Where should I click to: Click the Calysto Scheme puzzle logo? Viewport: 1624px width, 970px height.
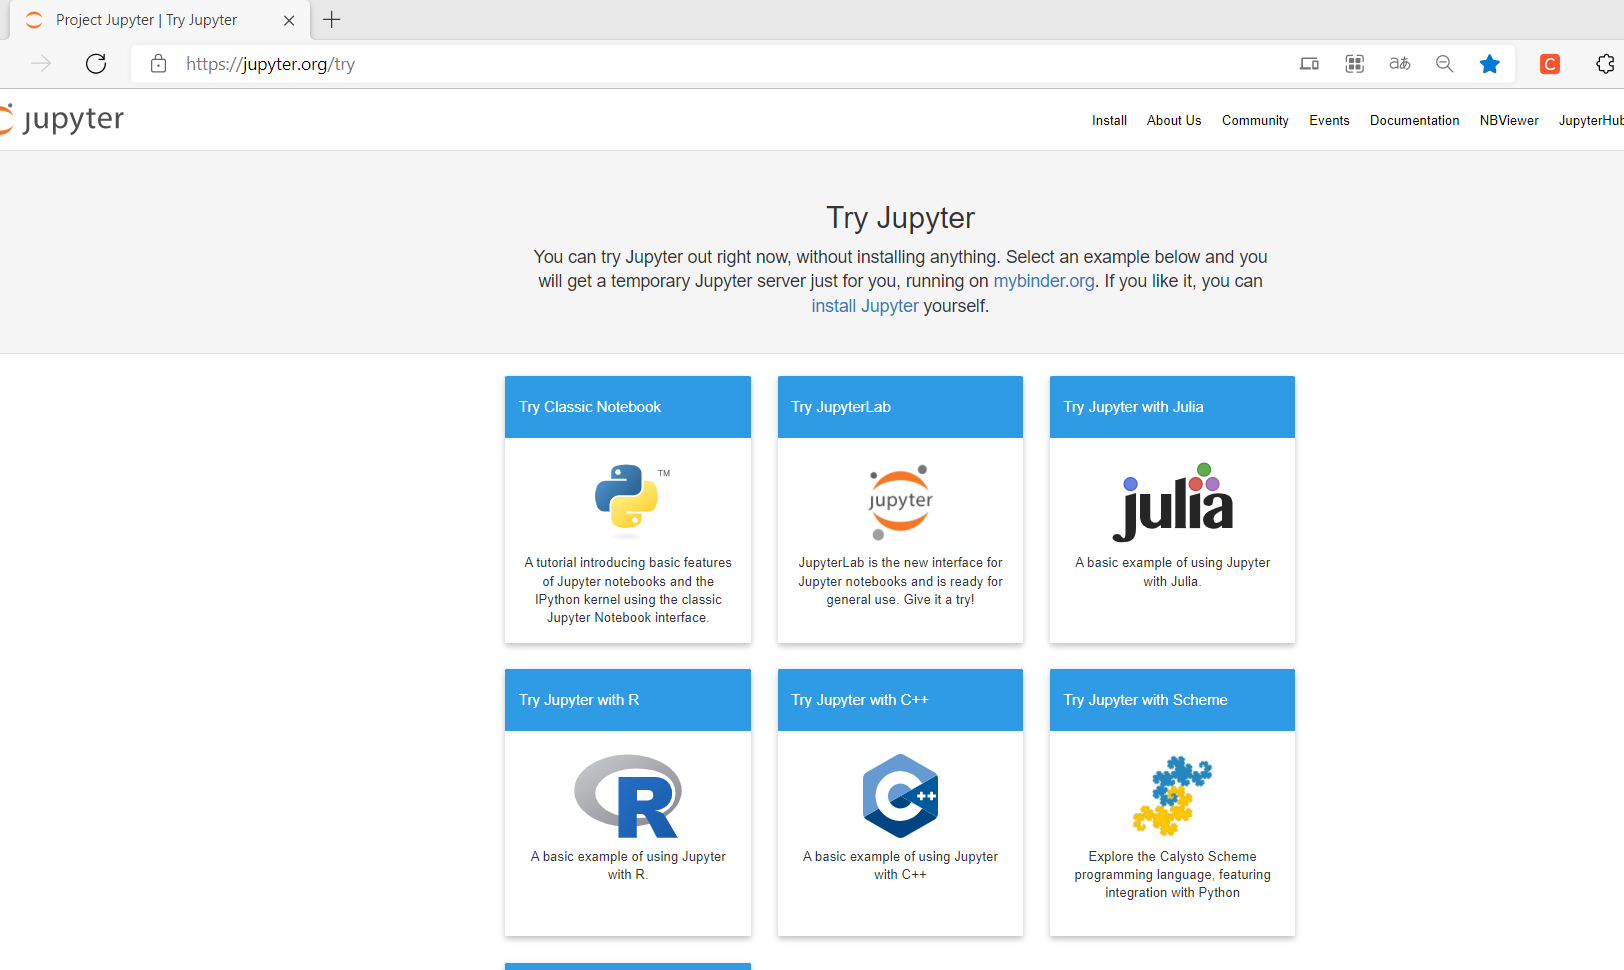(1172, 796)
